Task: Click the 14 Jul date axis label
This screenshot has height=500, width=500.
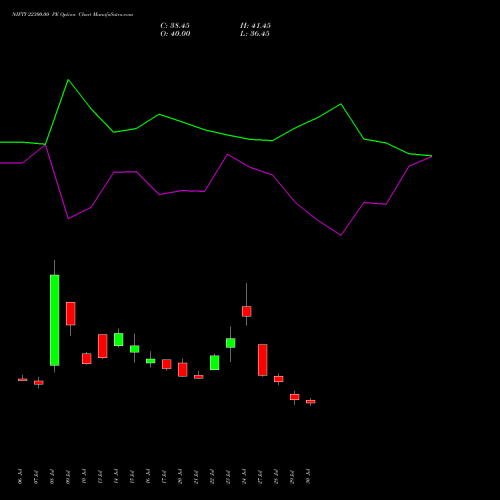Action: tap(116, 477)
